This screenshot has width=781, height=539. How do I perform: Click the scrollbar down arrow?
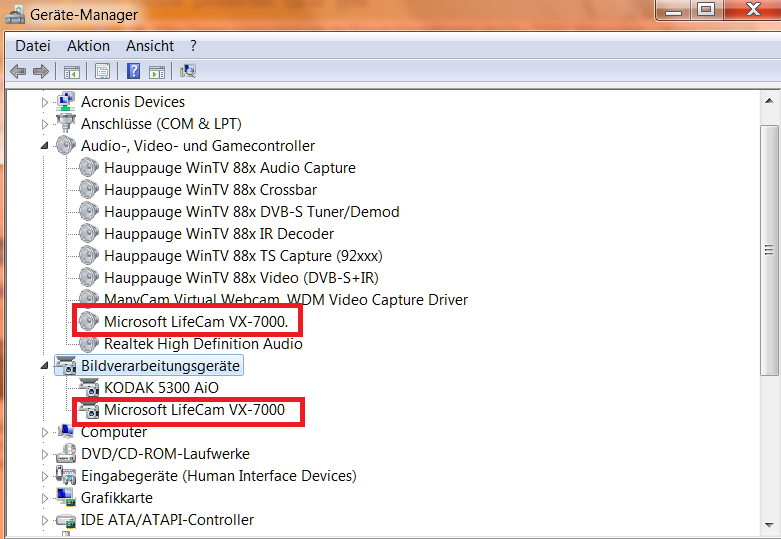[769, 526]
